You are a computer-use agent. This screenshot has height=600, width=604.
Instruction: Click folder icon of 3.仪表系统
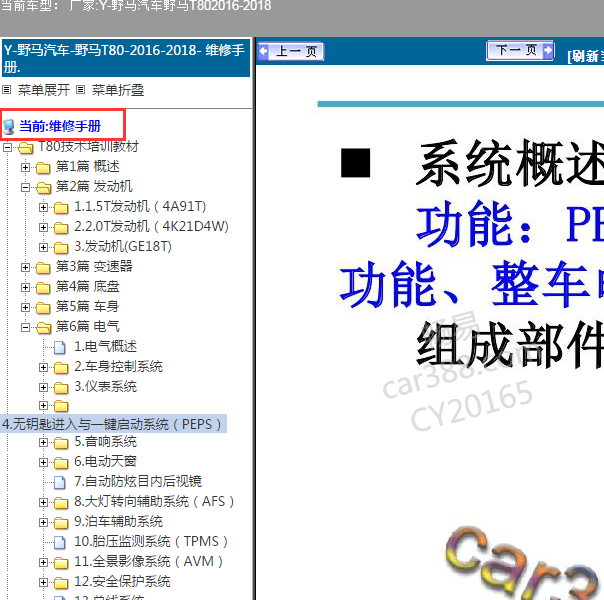[61, 388]
